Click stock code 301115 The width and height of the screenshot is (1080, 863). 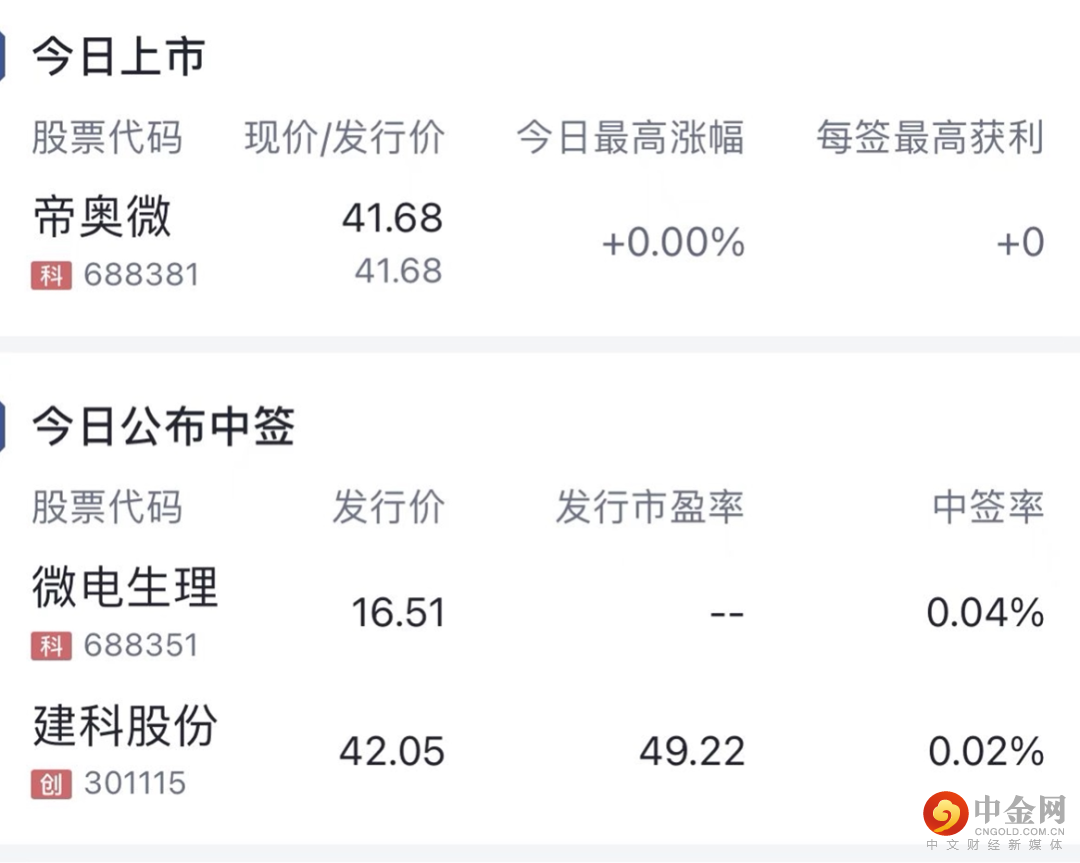135,783
